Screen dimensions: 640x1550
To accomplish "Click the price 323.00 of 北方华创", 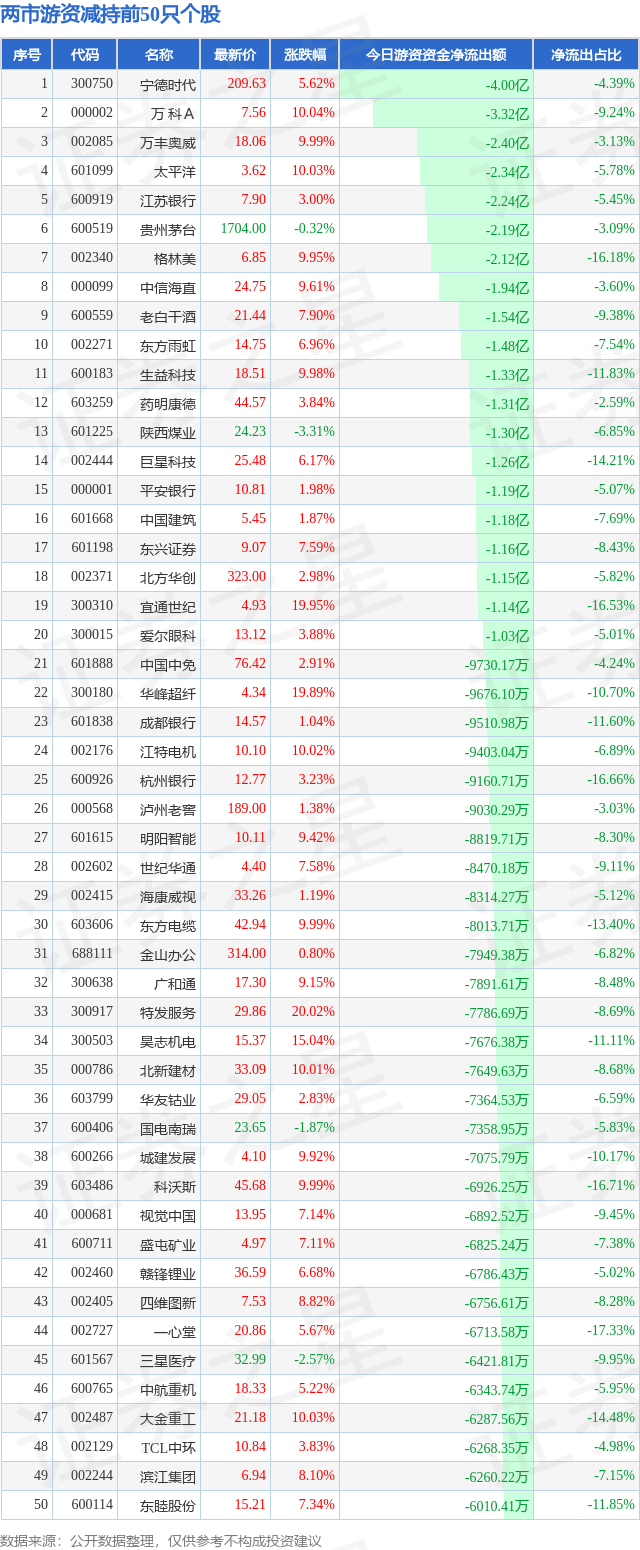I will click(247, 577).
